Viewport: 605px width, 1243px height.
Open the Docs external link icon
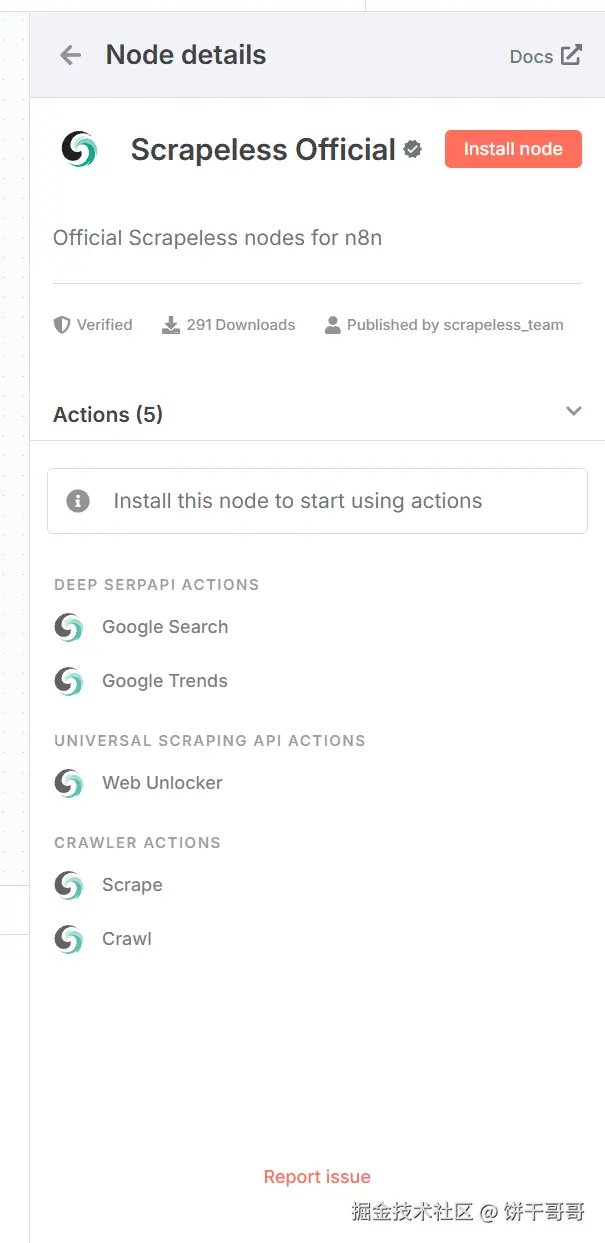(571, 55)
